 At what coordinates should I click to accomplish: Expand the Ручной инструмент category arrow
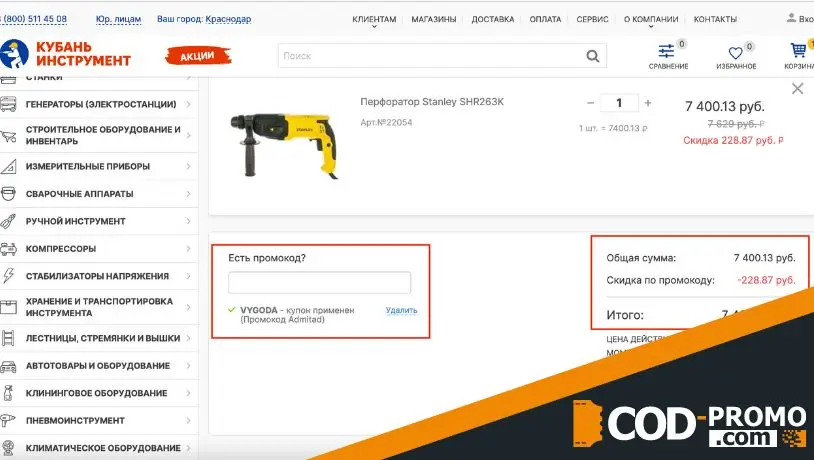coord(188,221)
